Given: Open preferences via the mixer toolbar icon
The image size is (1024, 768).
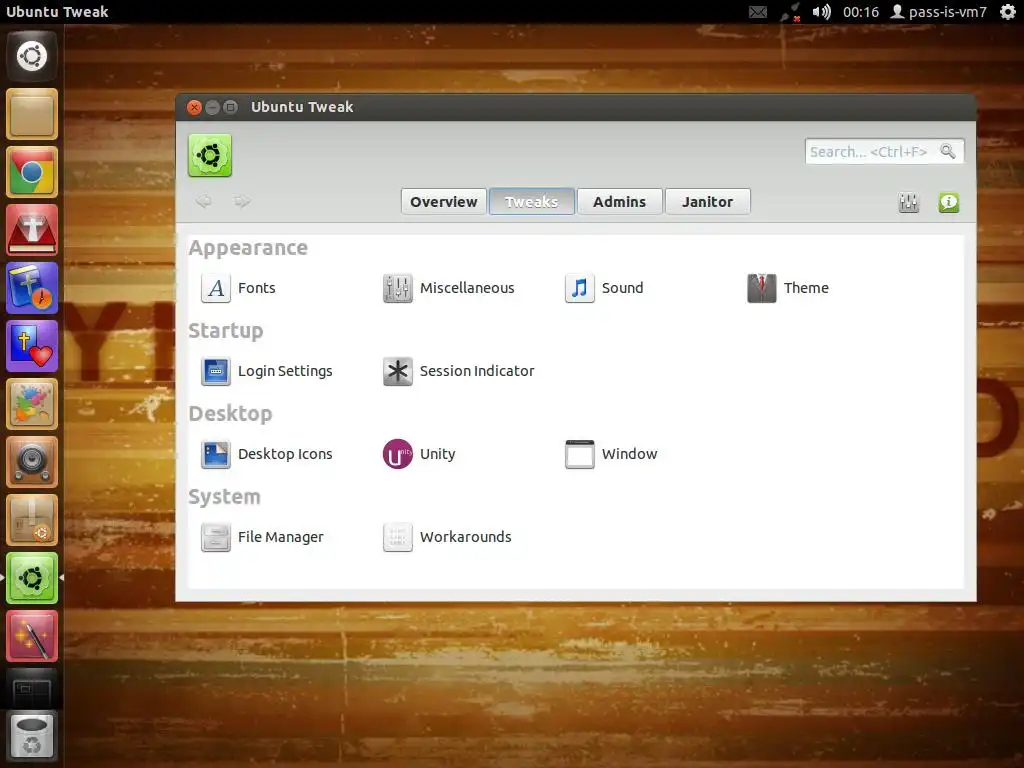Looking at the screenshot, I should [908, 202].
